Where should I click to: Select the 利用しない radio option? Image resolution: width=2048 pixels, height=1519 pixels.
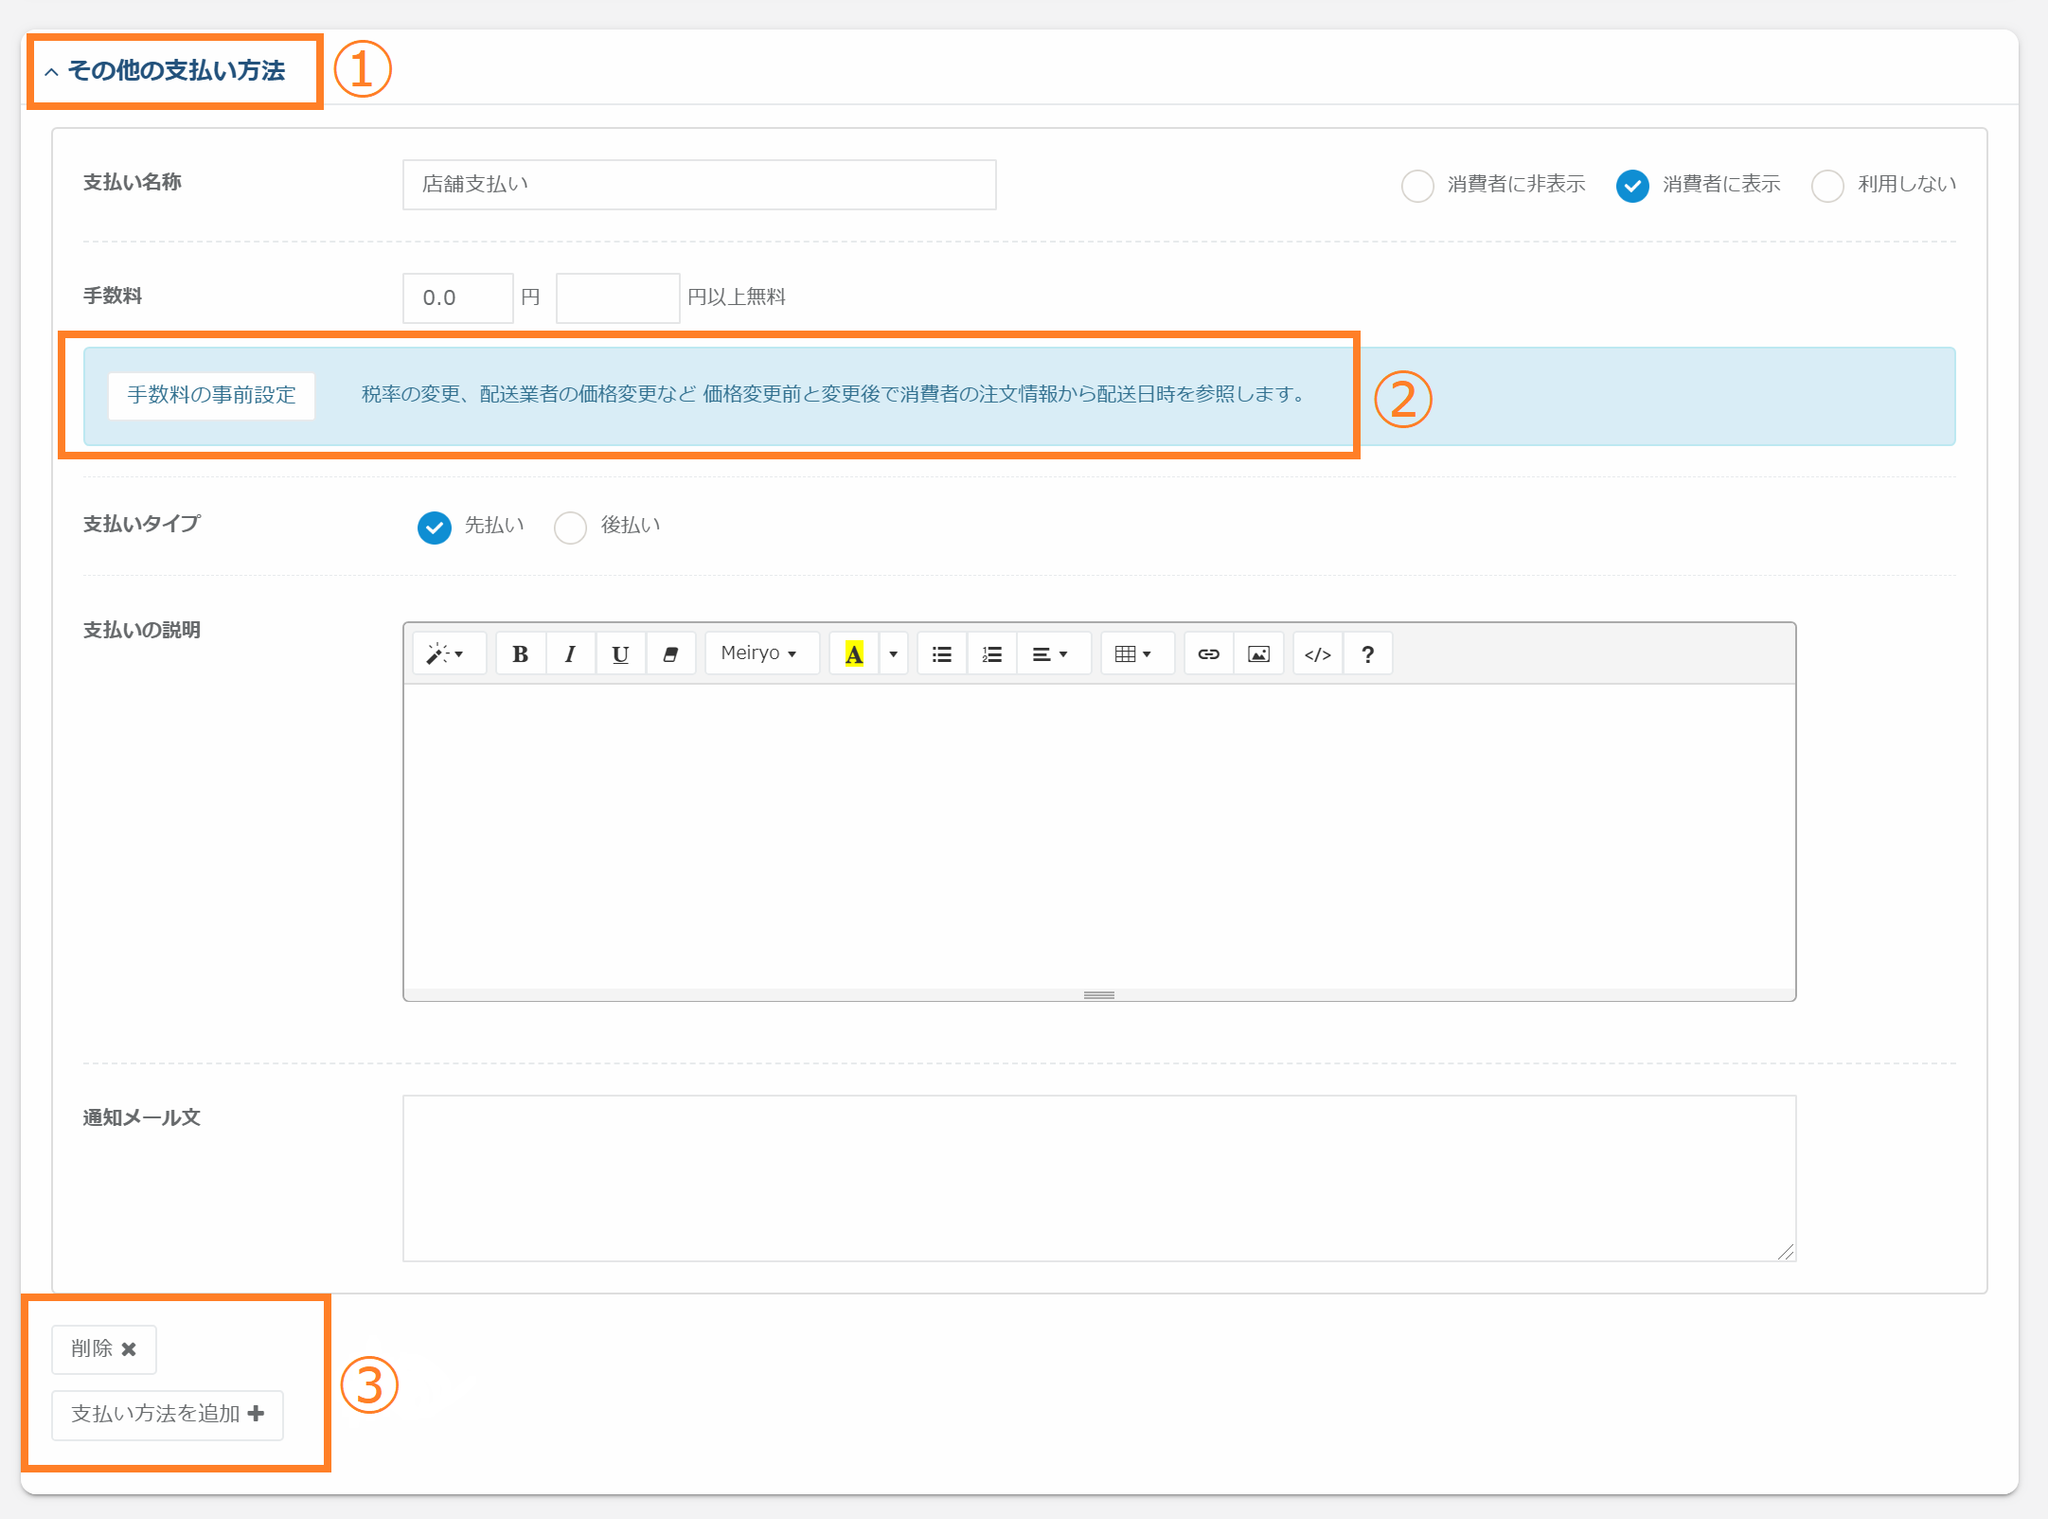click(1827, 186)
